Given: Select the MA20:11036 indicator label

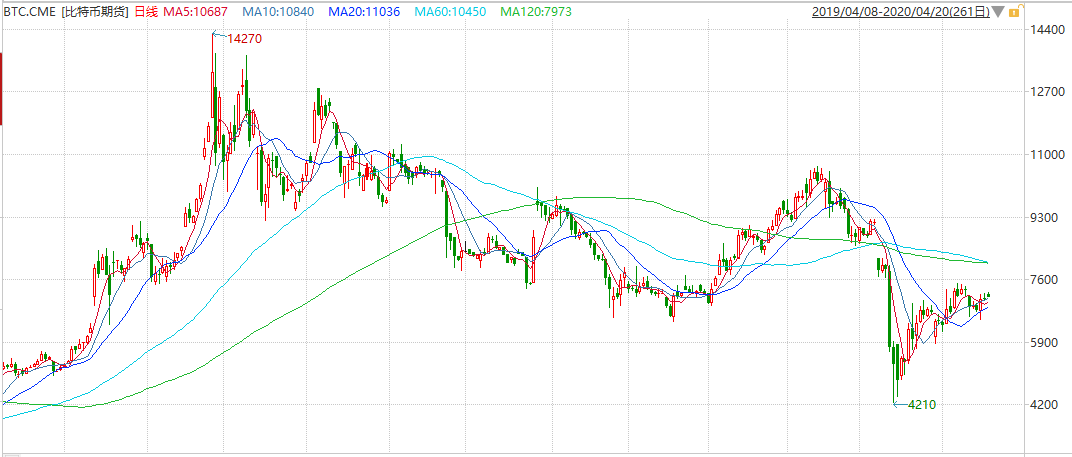Looking at the screenshot, I should click(x=364, y=12).
